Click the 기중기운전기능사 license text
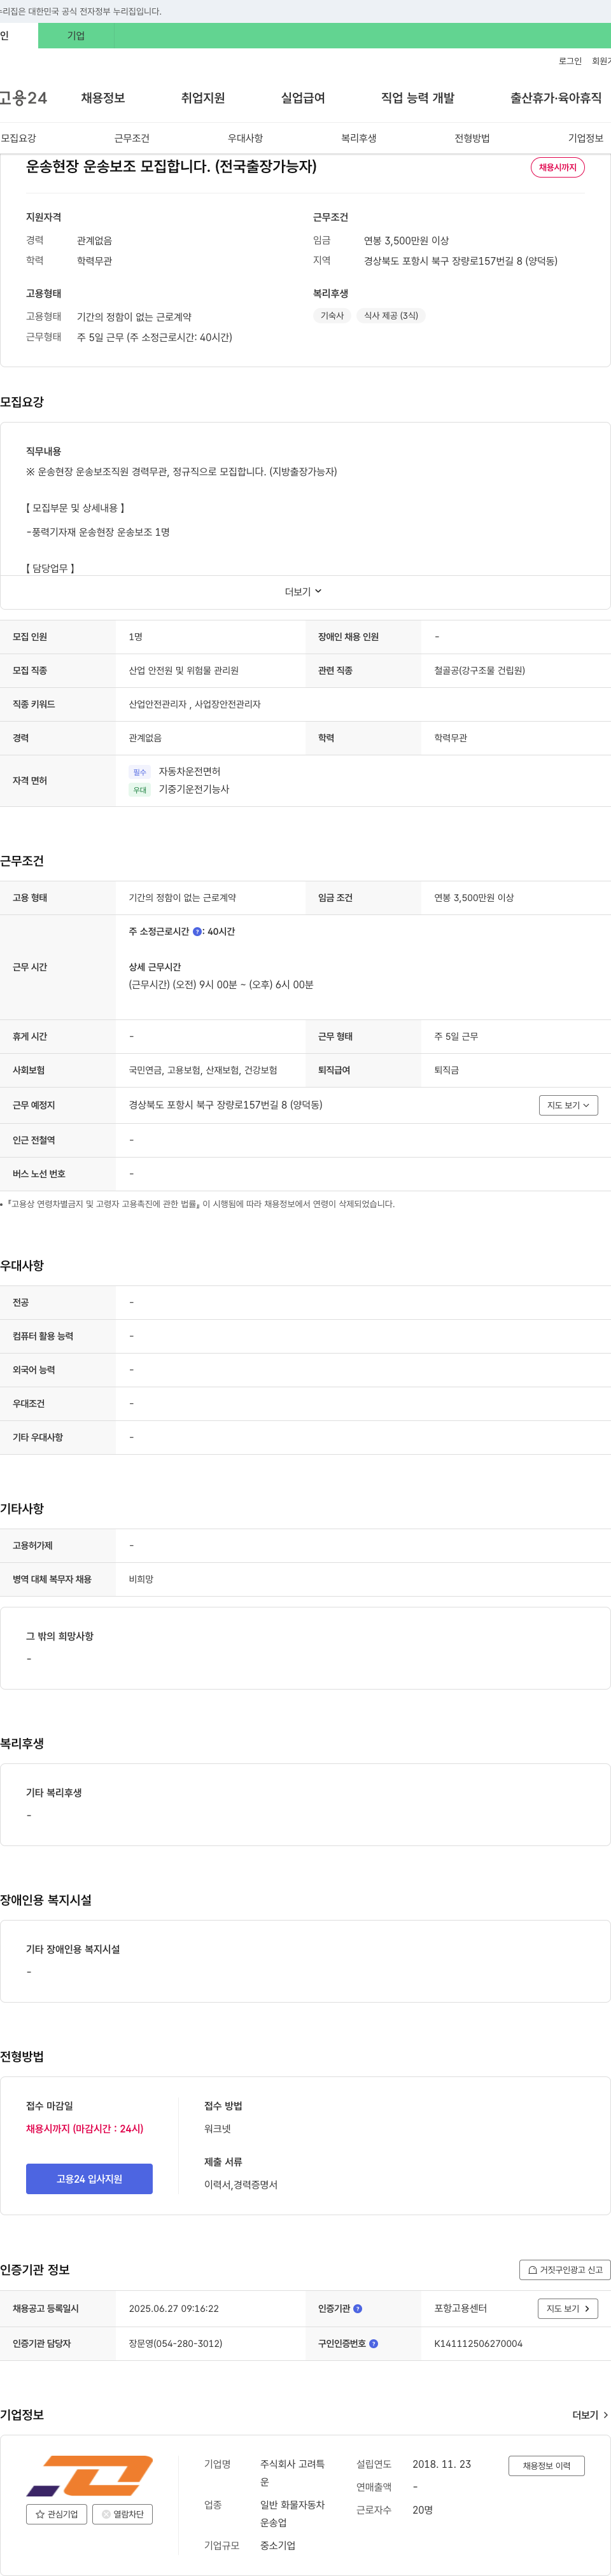This screenshot has width=611, height=2576. pos(194,789)
